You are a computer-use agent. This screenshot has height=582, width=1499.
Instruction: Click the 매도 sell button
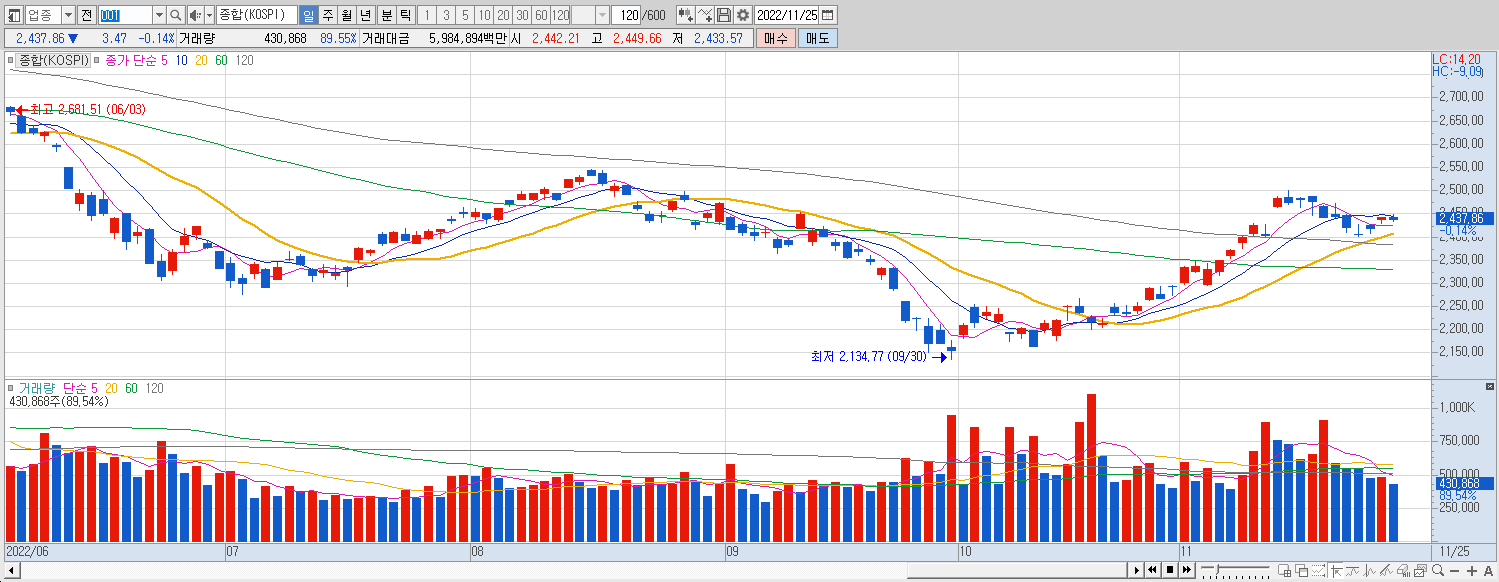[x=818, y=38]
